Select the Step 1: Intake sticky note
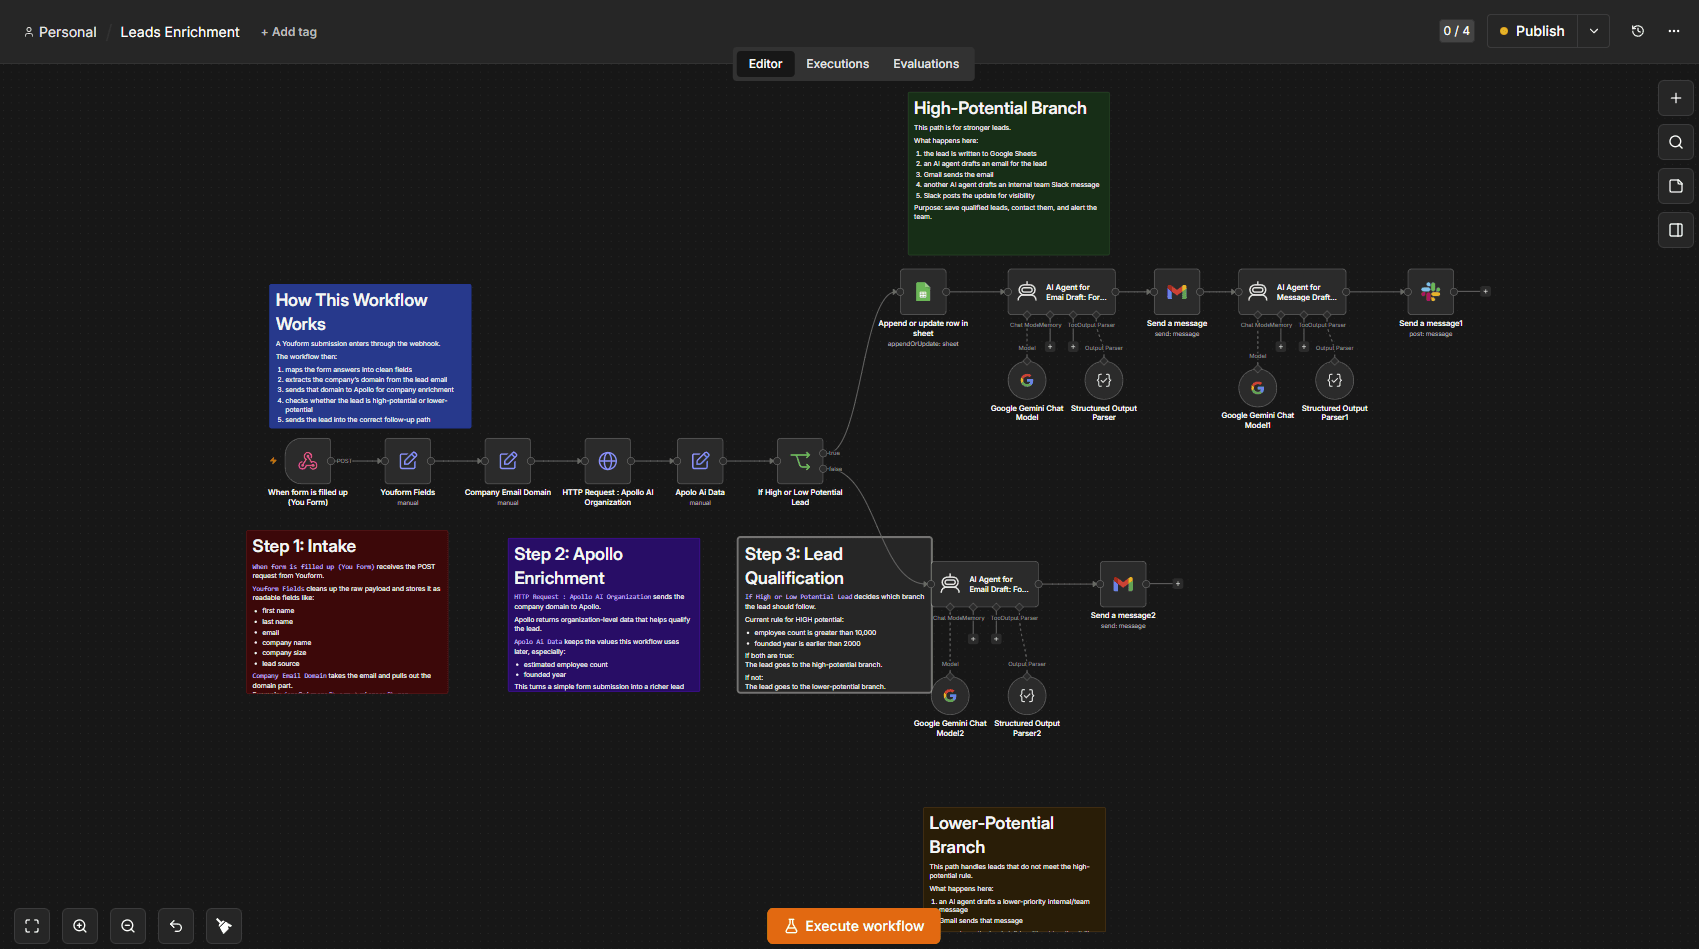The height and width of the screenshot is (949, 1699). pyautogui.click(x=347, y=612)
